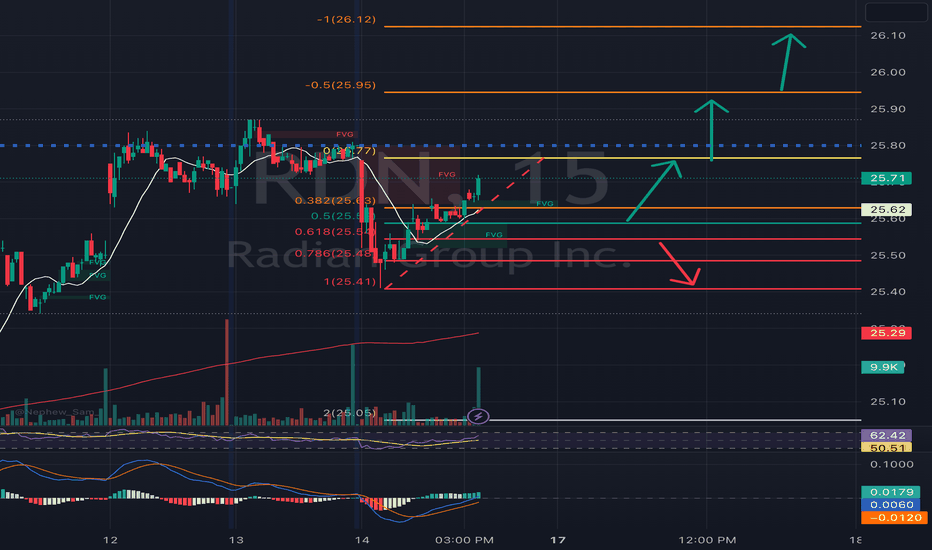
Task: Click the white 25.62 price label
Action: 887,209
